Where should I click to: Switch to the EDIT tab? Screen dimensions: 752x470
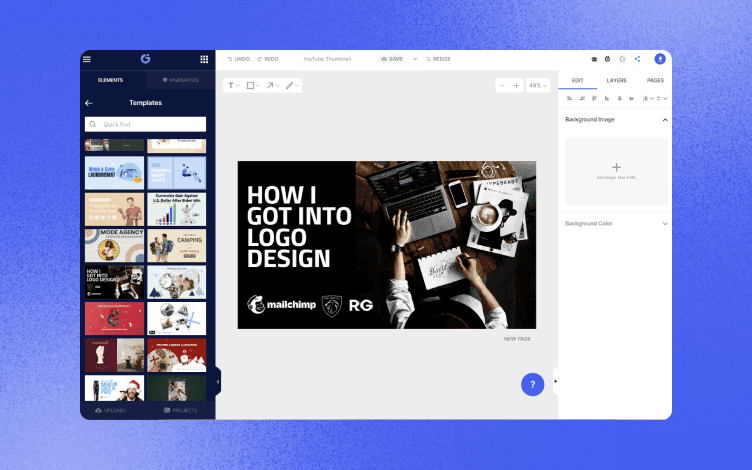click(x=578, y=81)
